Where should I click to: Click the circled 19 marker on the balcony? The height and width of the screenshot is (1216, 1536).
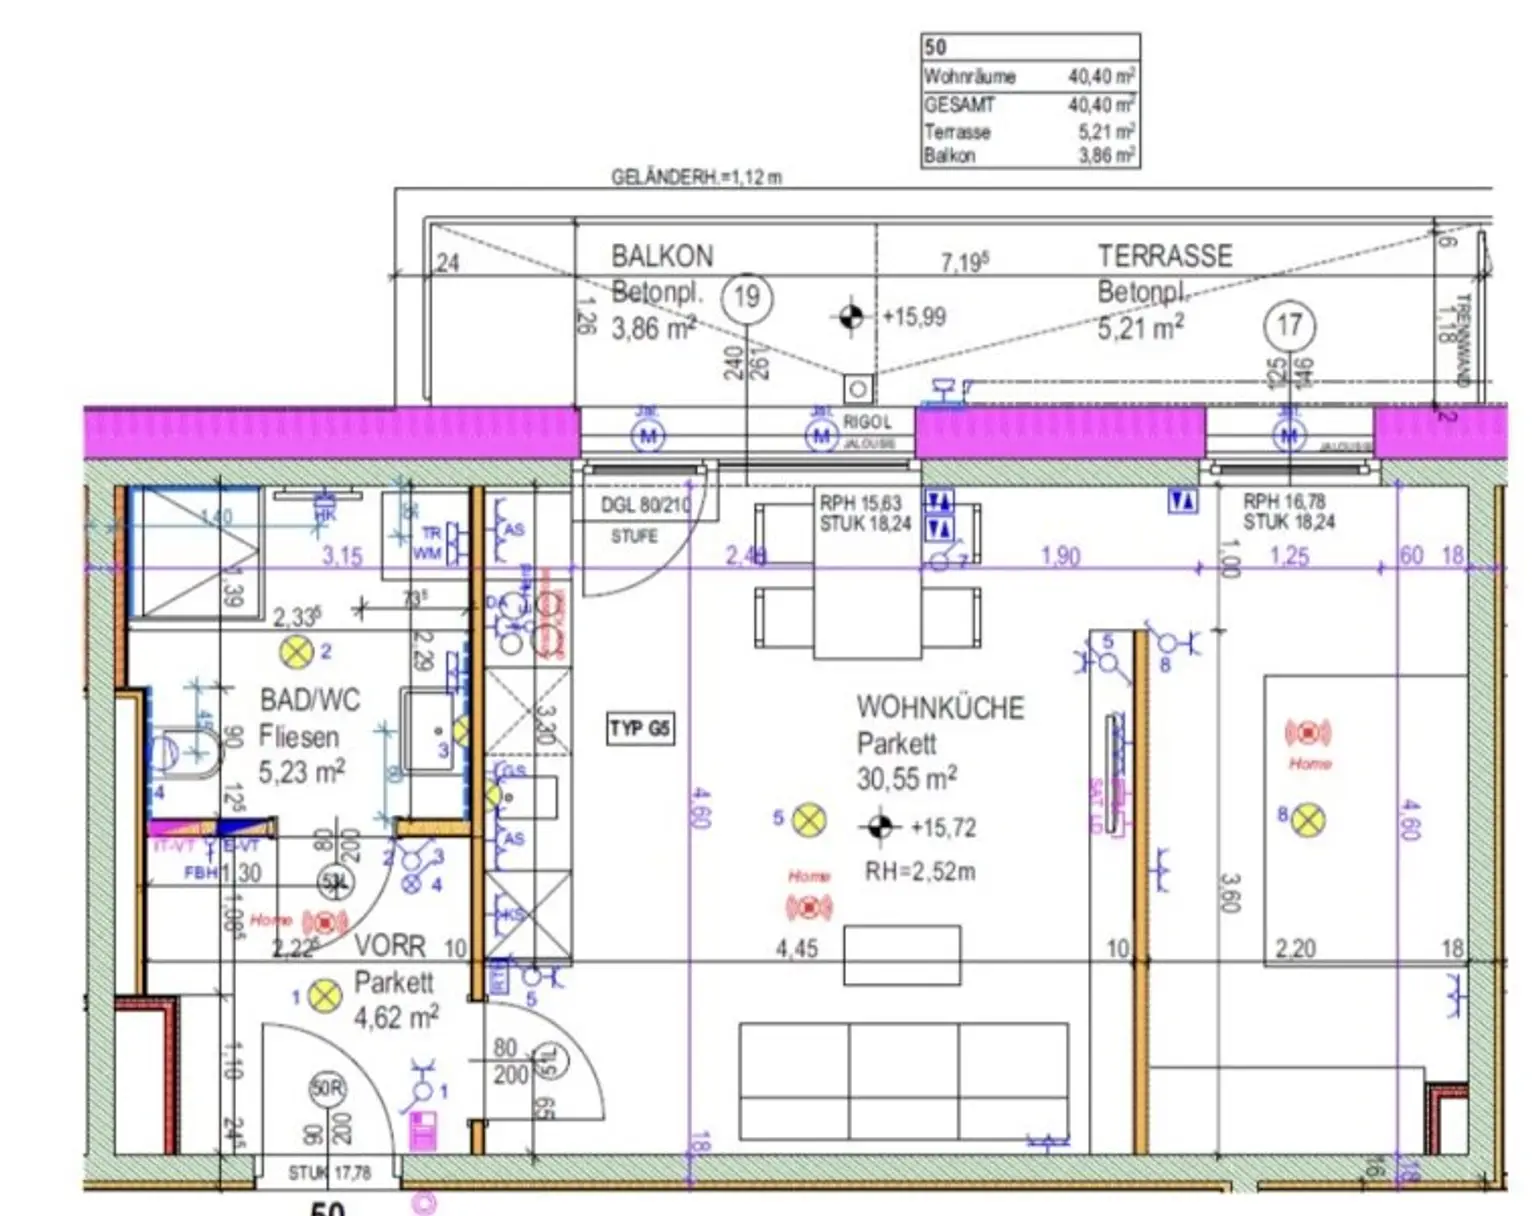click(747, 297)
